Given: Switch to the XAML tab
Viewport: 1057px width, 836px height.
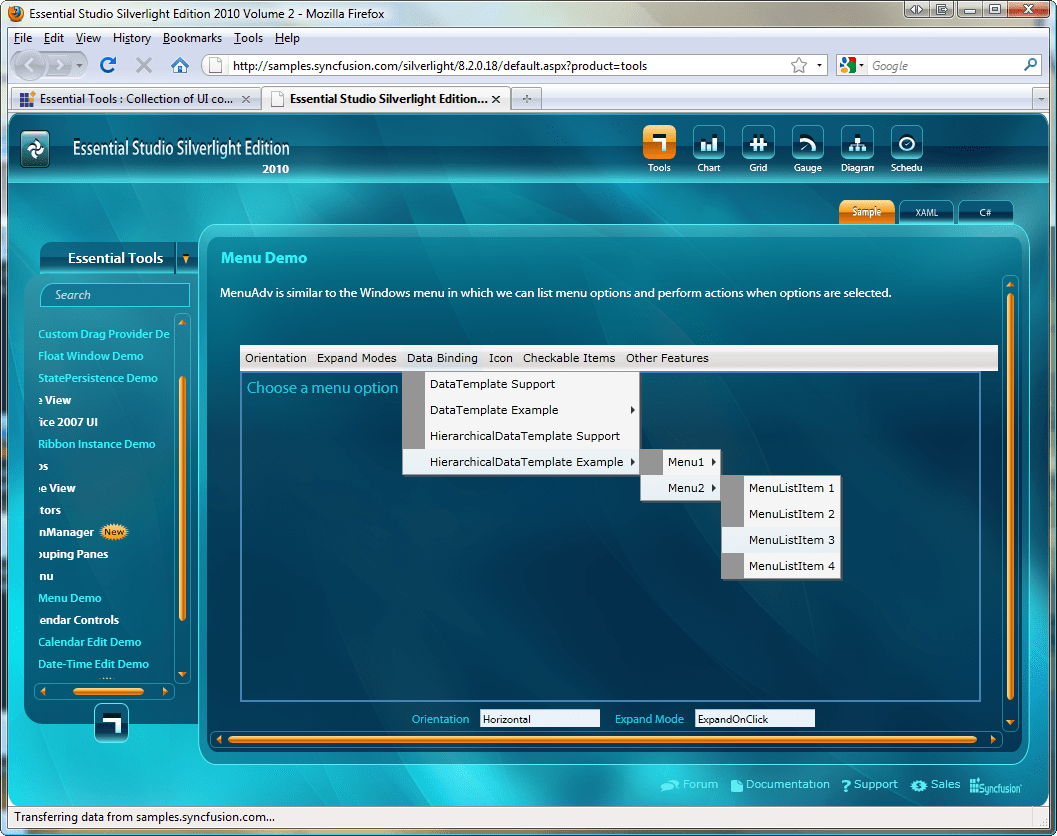Looking at the screenshot, I should (926, 212).
